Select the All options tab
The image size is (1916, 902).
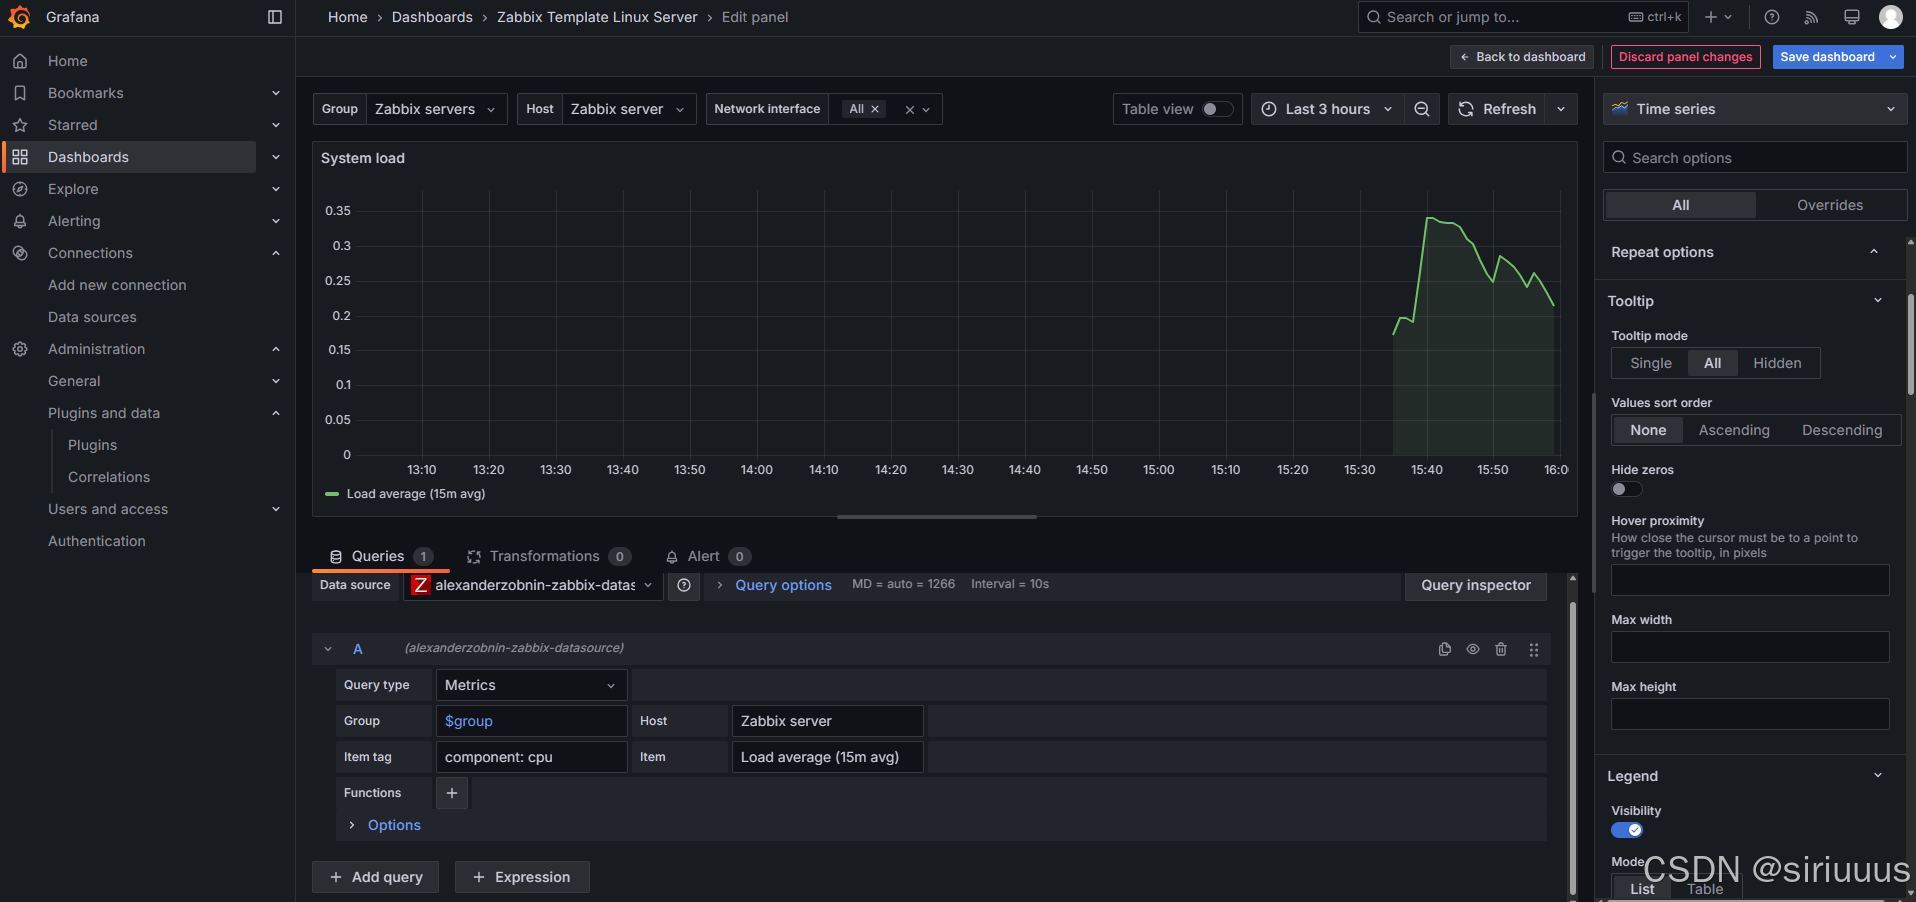click(x=1681, y=205)
